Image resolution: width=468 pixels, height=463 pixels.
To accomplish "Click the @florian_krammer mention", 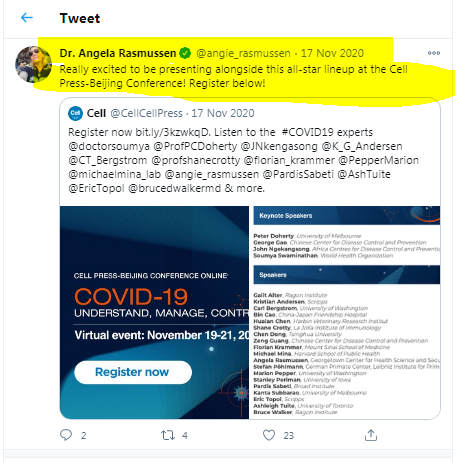I will [x=289, y=160].
